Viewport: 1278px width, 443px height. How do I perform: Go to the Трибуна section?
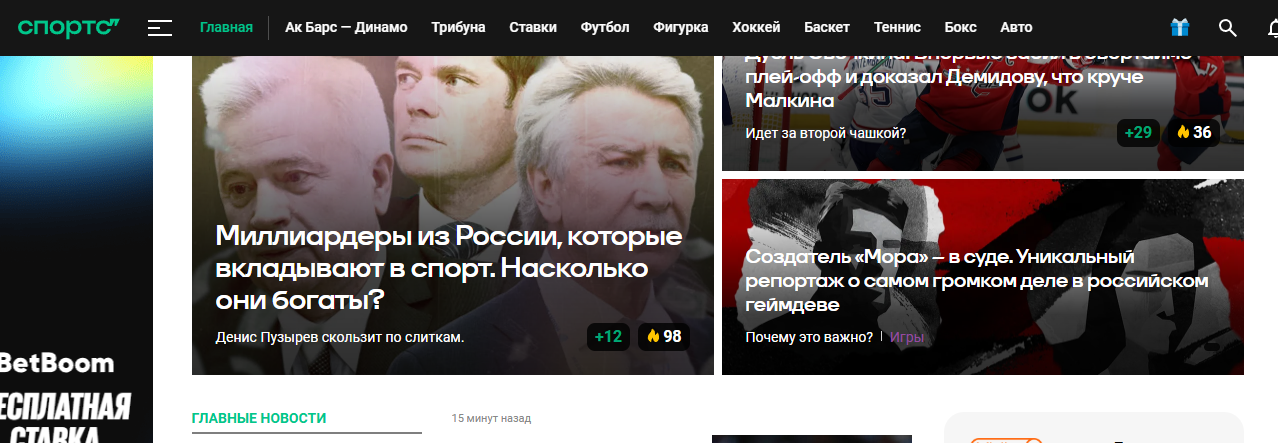[458, 27]
